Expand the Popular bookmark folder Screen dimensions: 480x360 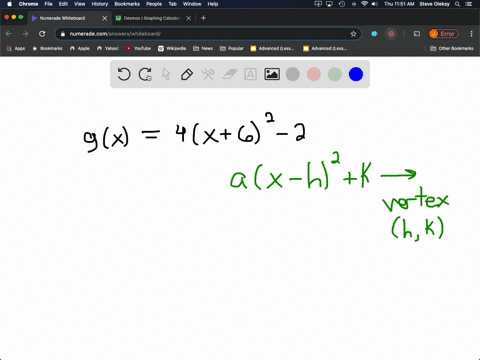click(x=232, y=48)
